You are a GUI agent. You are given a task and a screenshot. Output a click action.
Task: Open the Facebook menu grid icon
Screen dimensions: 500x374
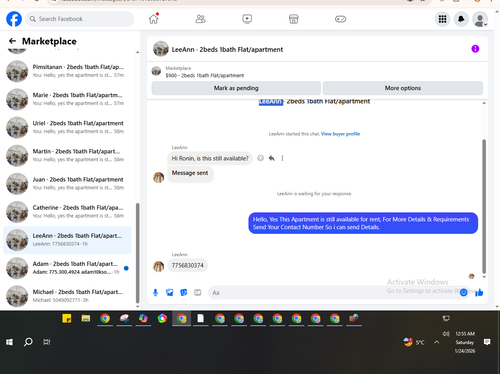pos(442,19)
